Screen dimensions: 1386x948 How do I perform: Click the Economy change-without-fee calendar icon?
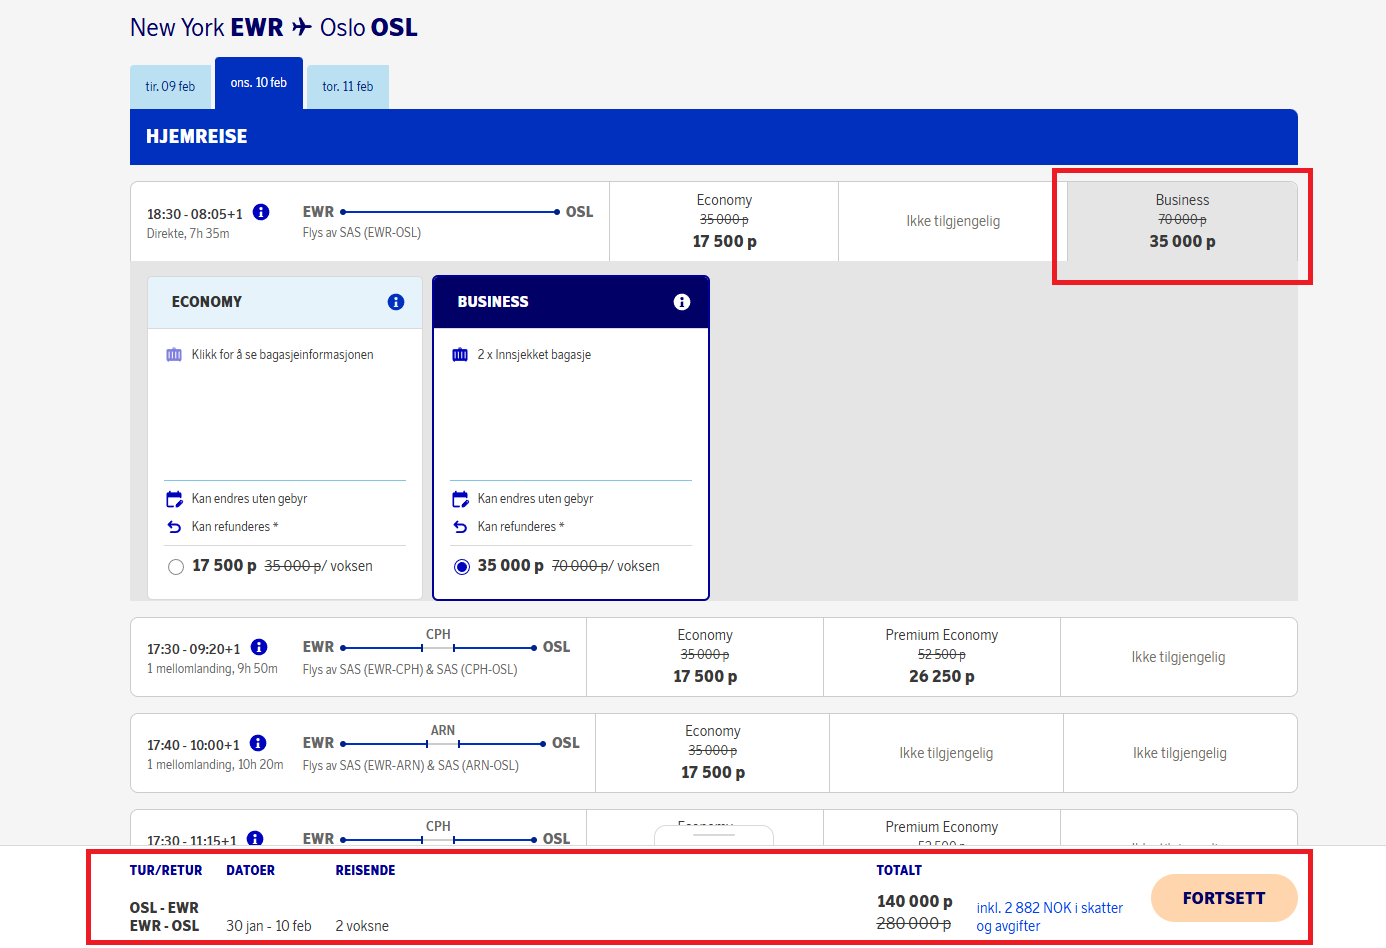174,499
